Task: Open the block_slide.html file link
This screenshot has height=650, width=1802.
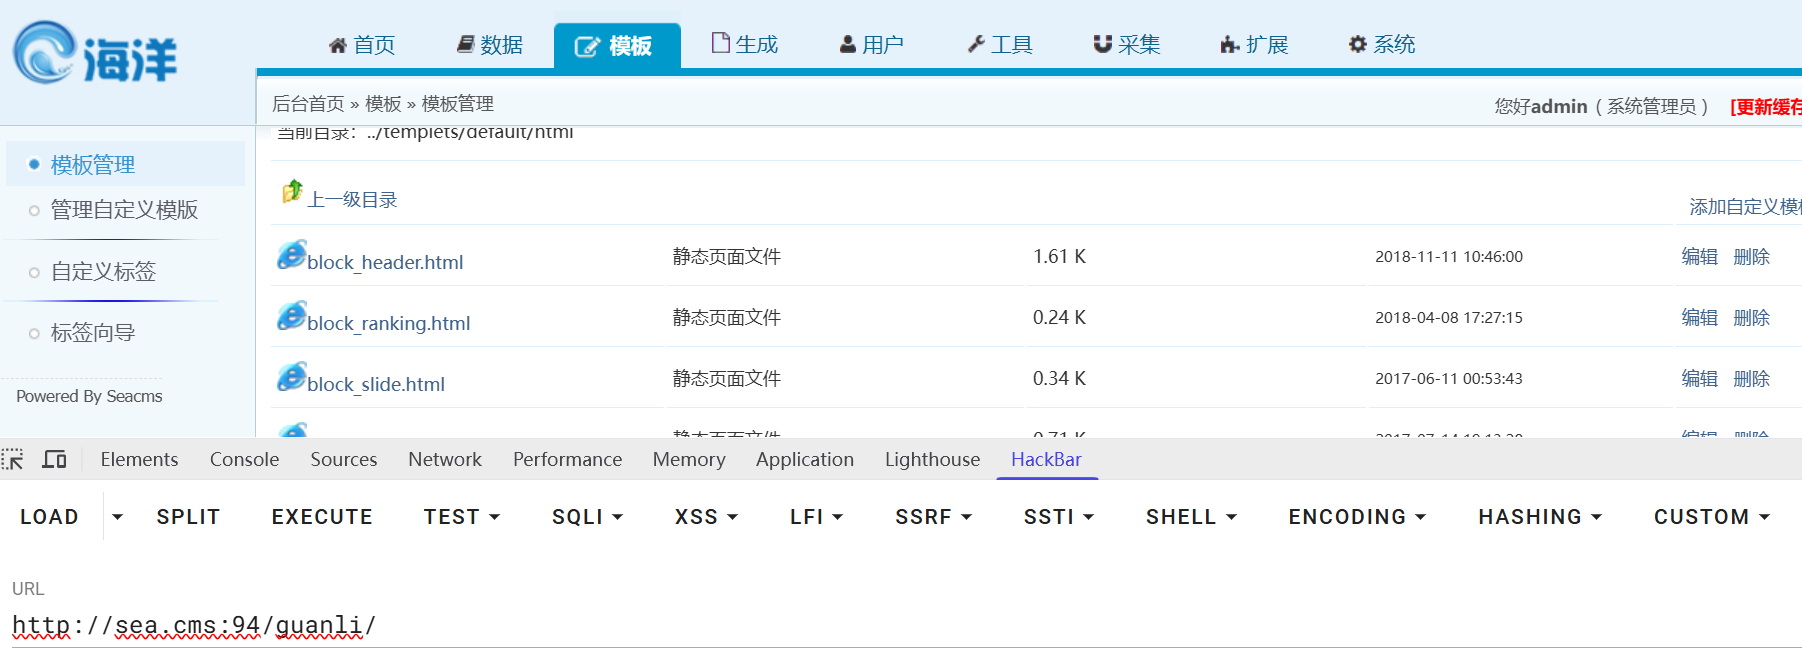Action: pyautogui.click(x=376, y=385)
